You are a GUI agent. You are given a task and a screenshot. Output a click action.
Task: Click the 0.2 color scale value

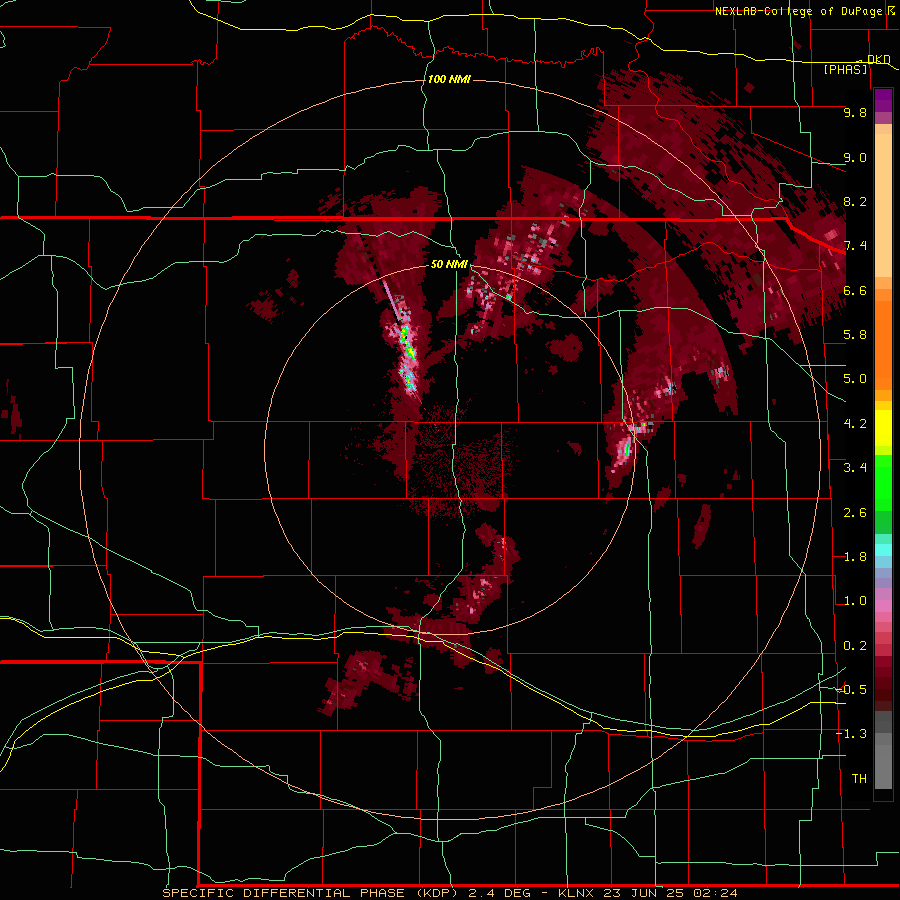click(855, 646)
